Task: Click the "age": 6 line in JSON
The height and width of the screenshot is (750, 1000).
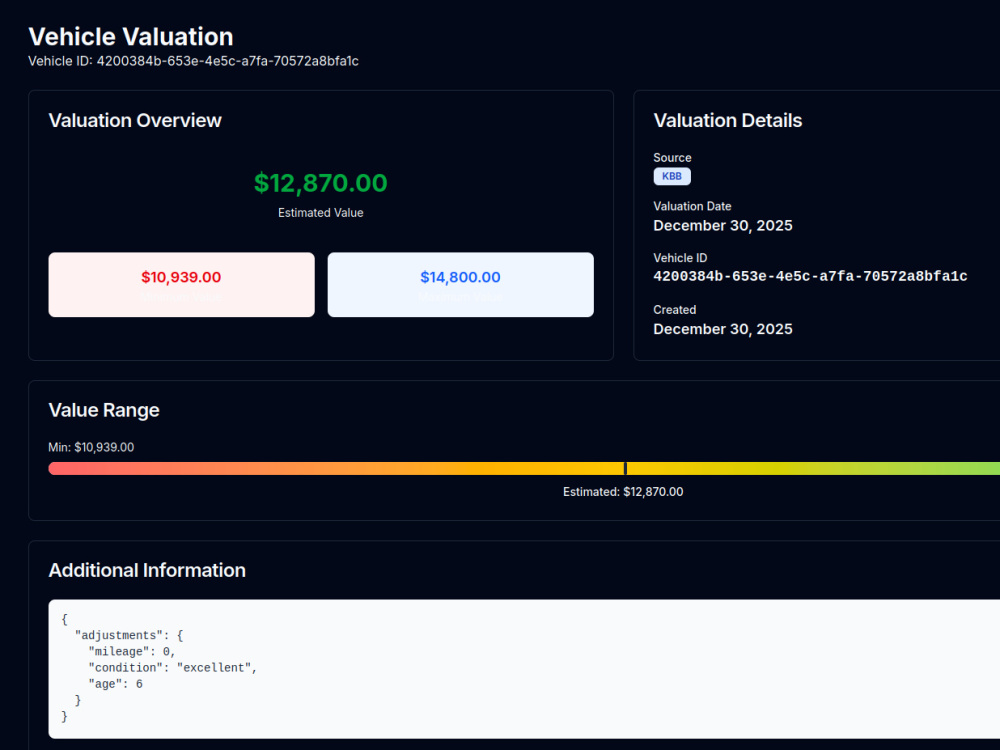Action: tap(115, 684)
